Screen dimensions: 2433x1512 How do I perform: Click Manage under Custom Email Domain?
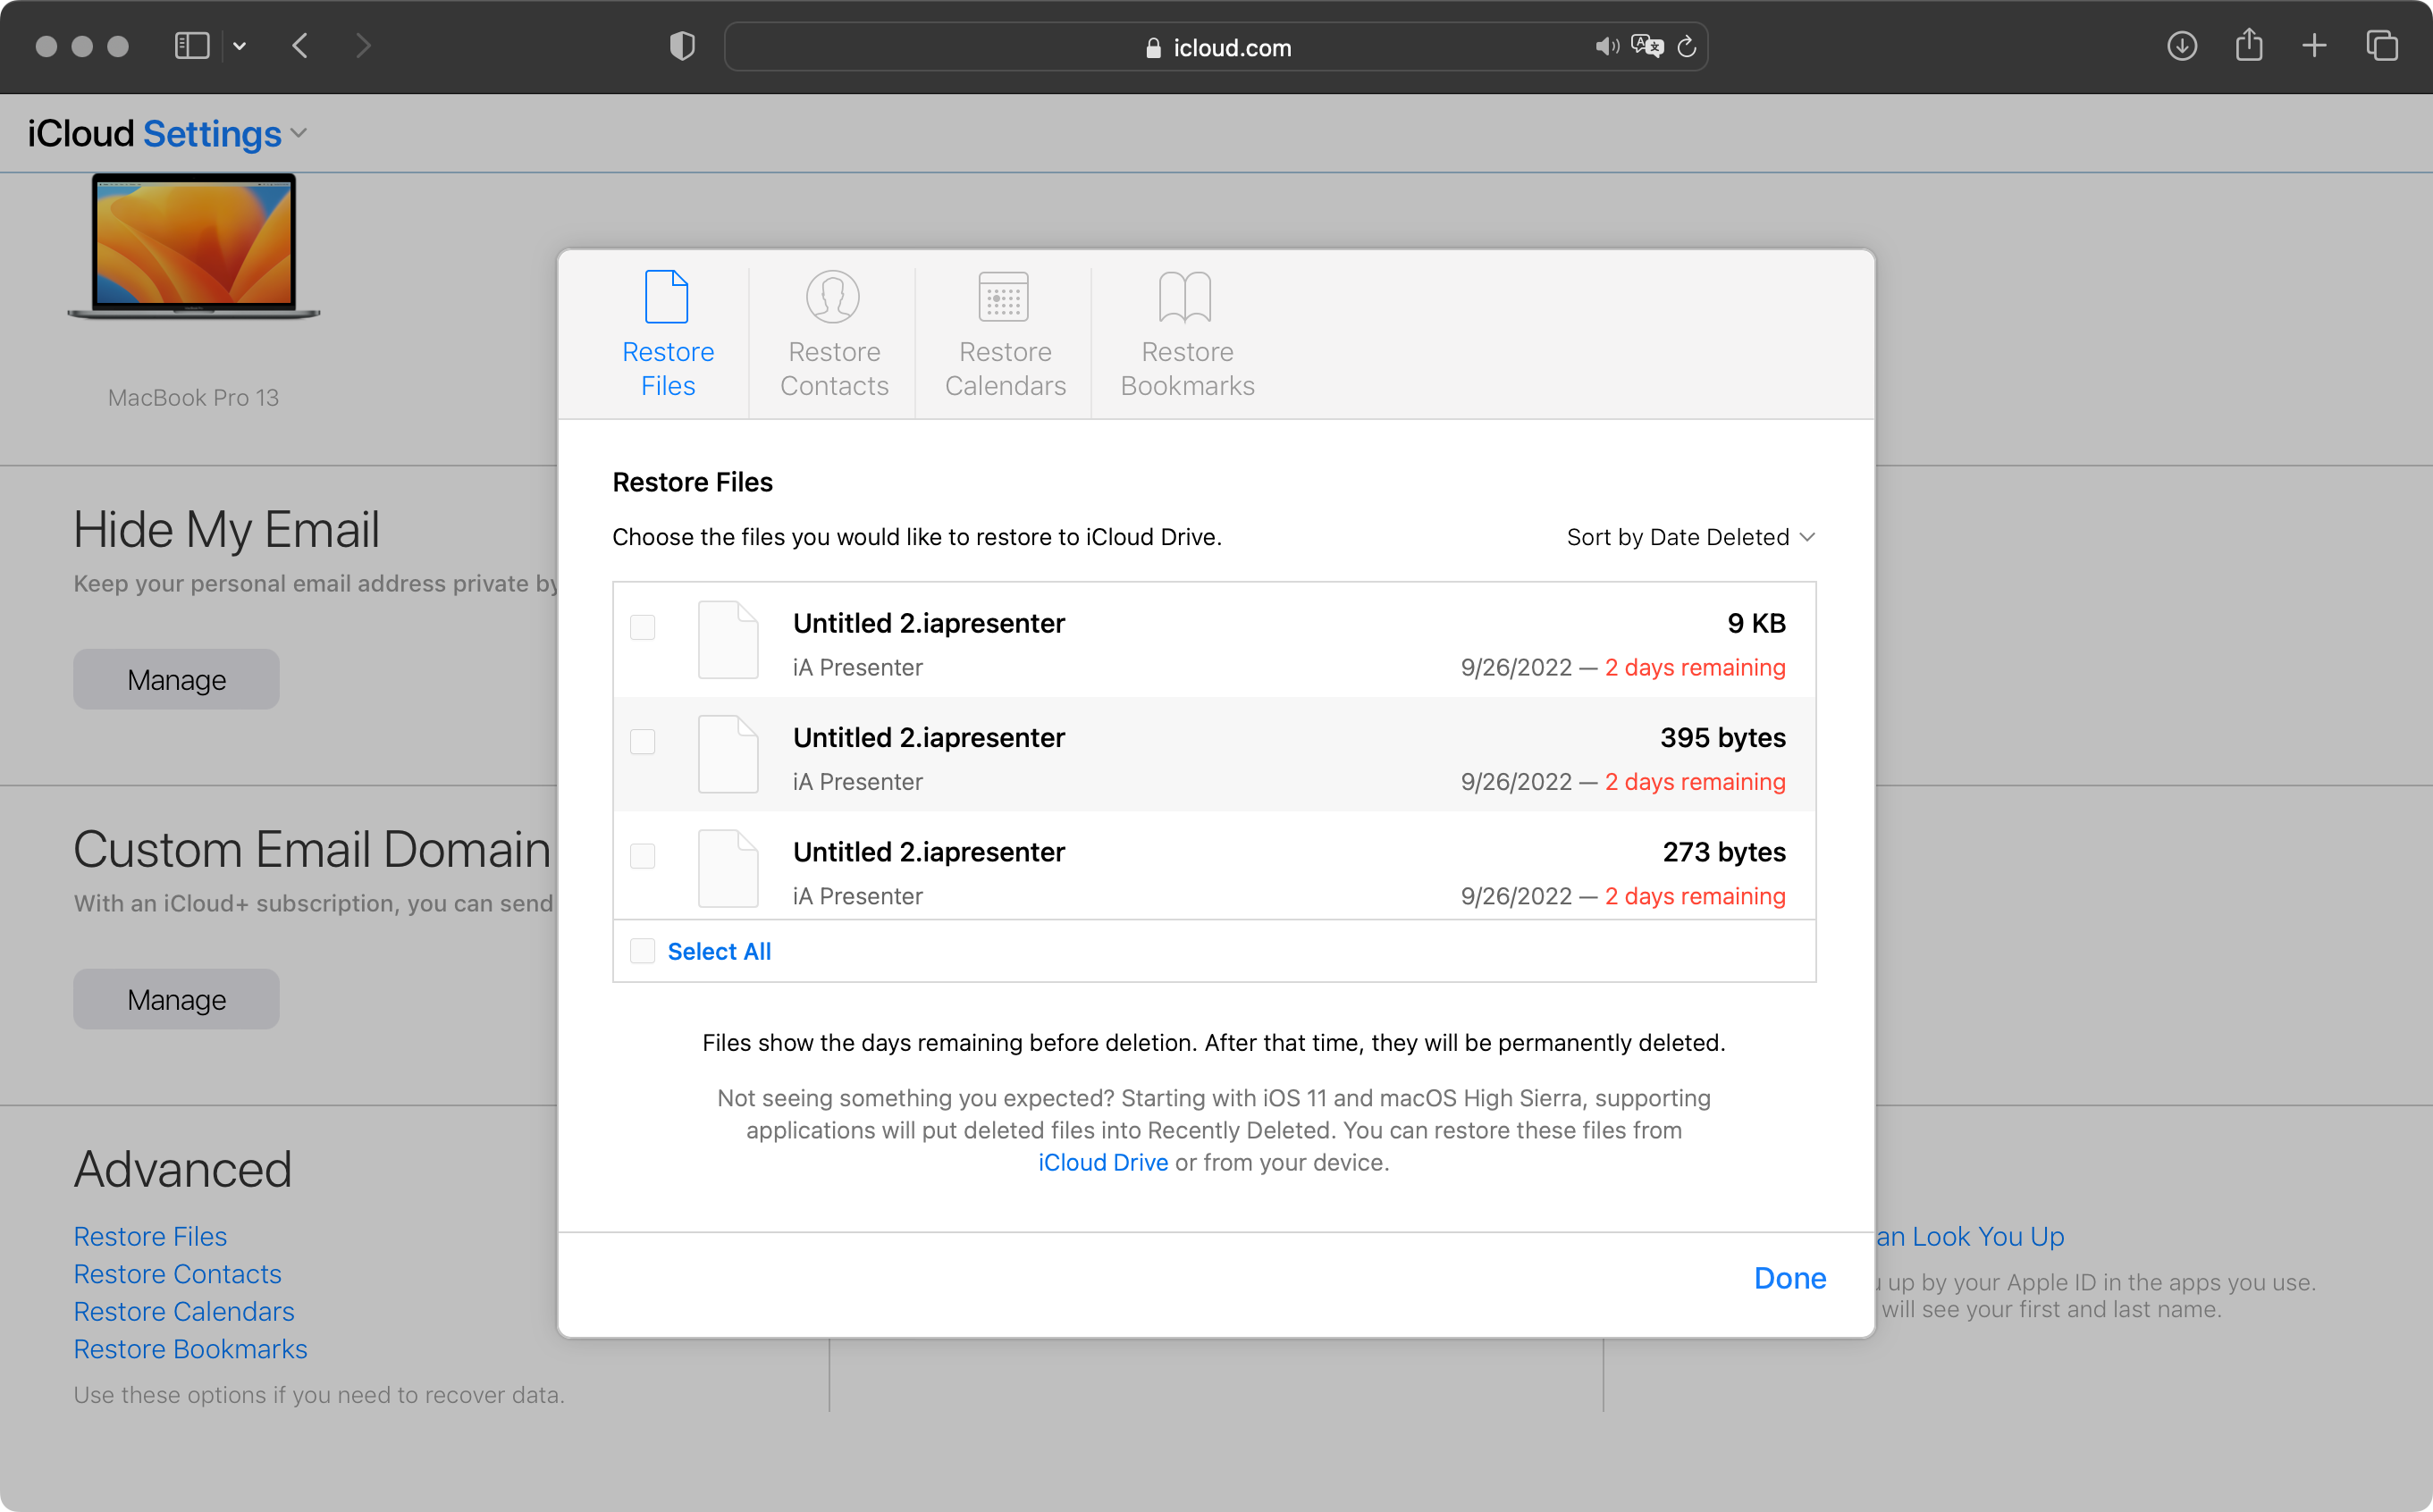[176, 999]
